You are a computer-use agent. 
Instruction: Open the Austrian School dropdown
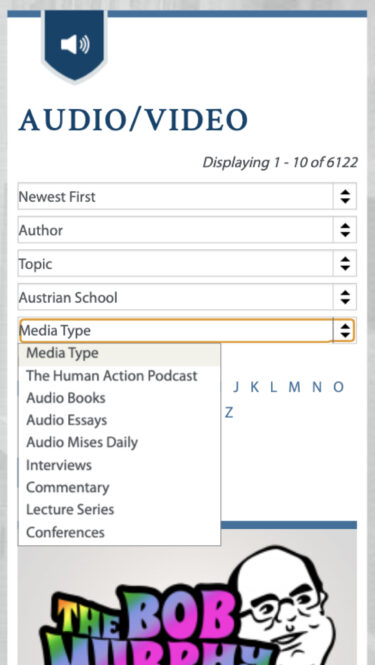coord(187,297)
